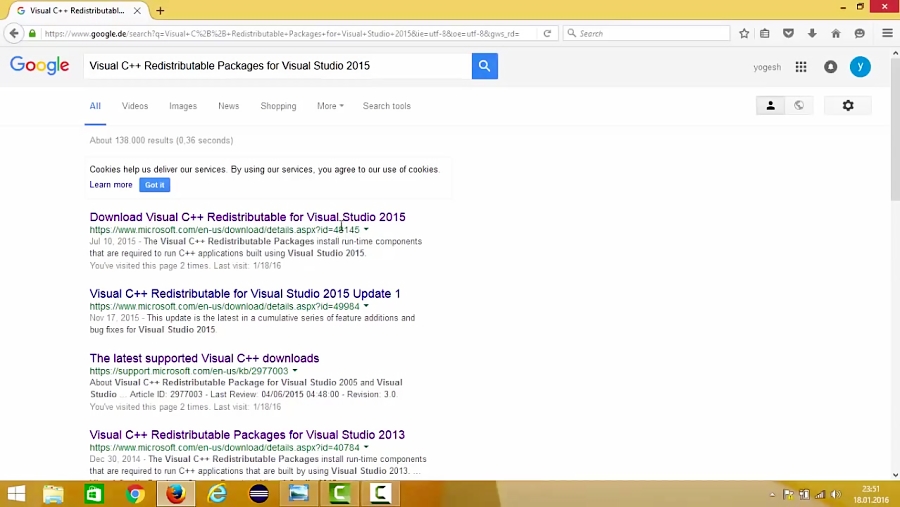Viewport: 900px width, 507px height.
Task: Open the Firefox hamburger menu
Action: (887, 33)
